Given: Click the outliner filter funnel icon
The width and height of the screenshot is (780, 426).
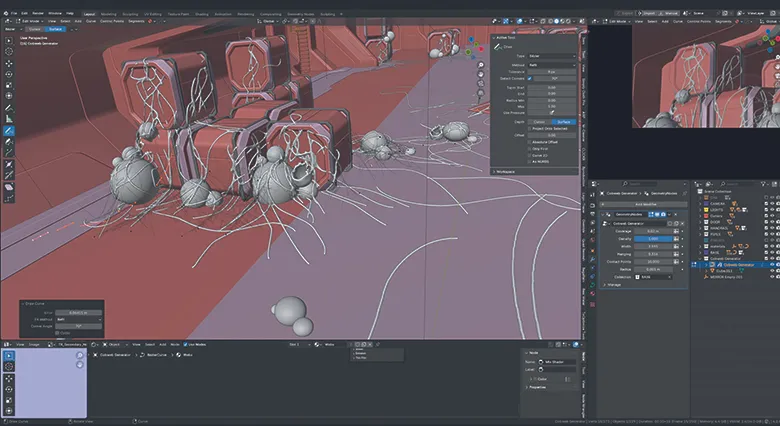Looking at the screenshot, I should coord(764,184).
